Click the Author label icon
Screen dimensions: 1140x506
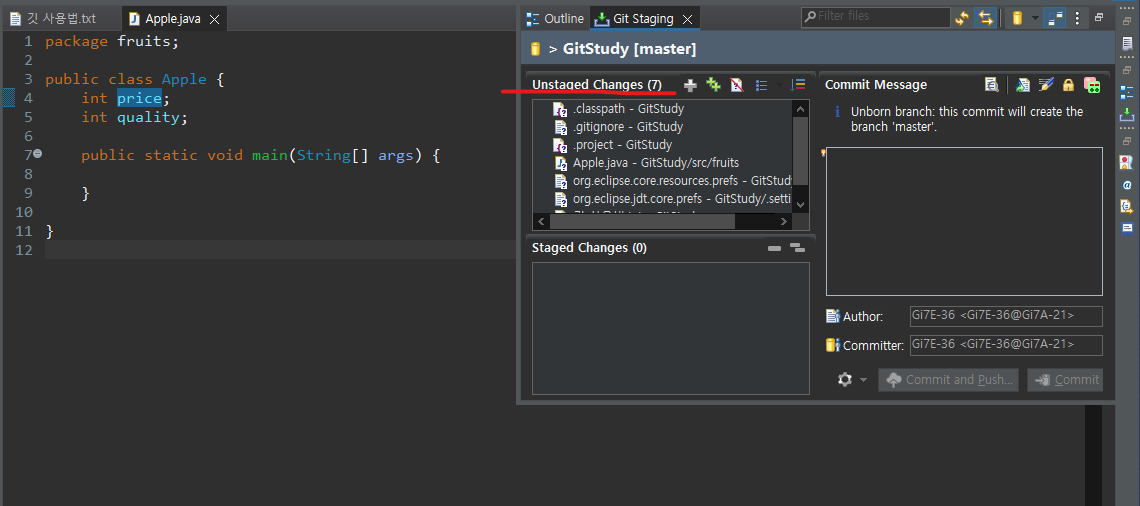[833, 316]
